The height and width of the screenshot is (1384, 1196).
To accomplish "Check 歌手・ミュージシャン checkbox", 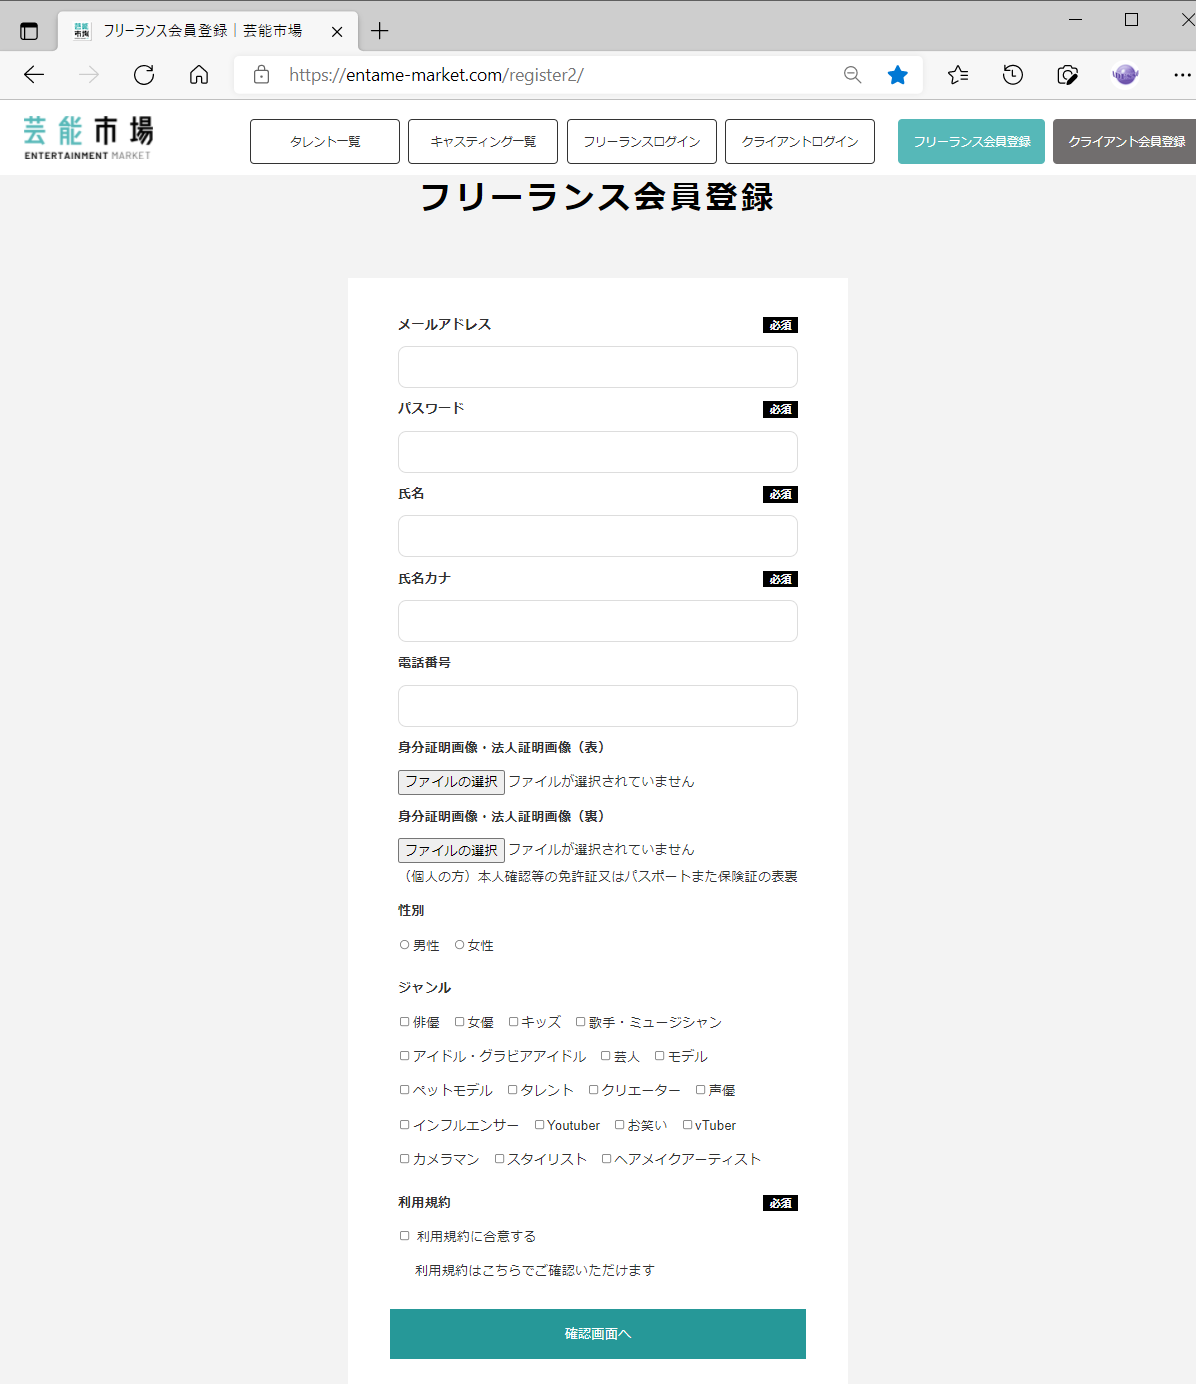I will click(581, 1021).
